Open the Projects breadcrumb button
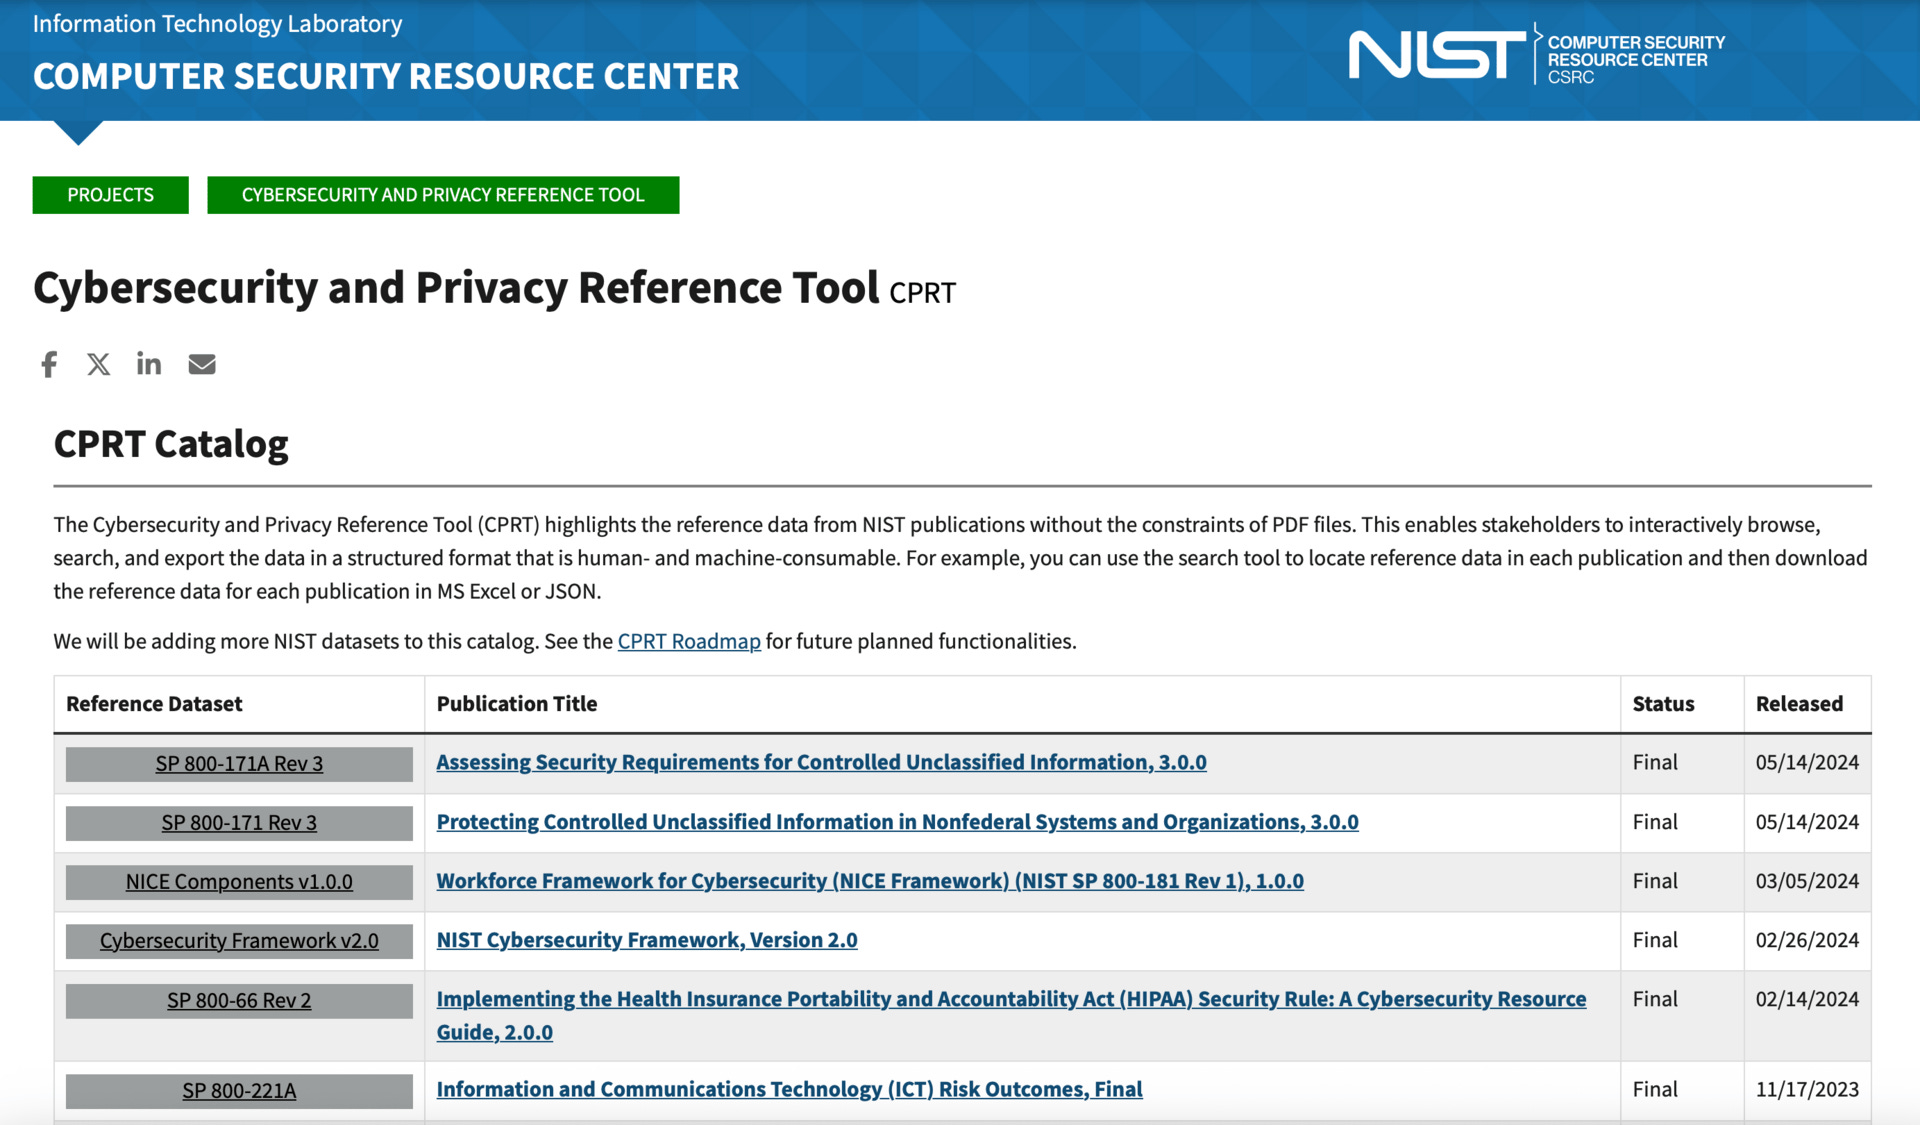The image size is (1920, 1125). (x=110, y=195)
